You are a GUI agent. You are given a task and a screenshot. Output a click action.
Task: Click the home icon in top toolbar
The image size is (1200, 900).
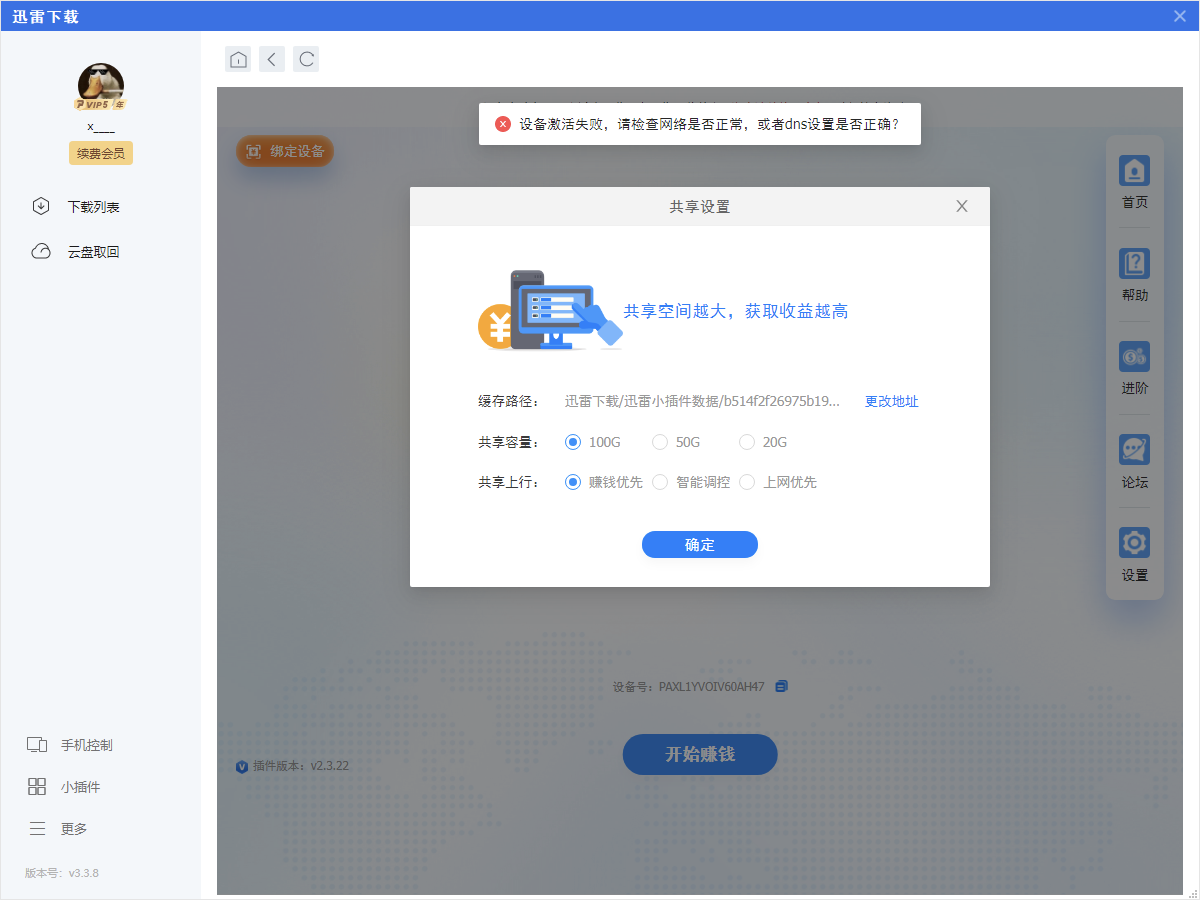click(x=238, y=59)
